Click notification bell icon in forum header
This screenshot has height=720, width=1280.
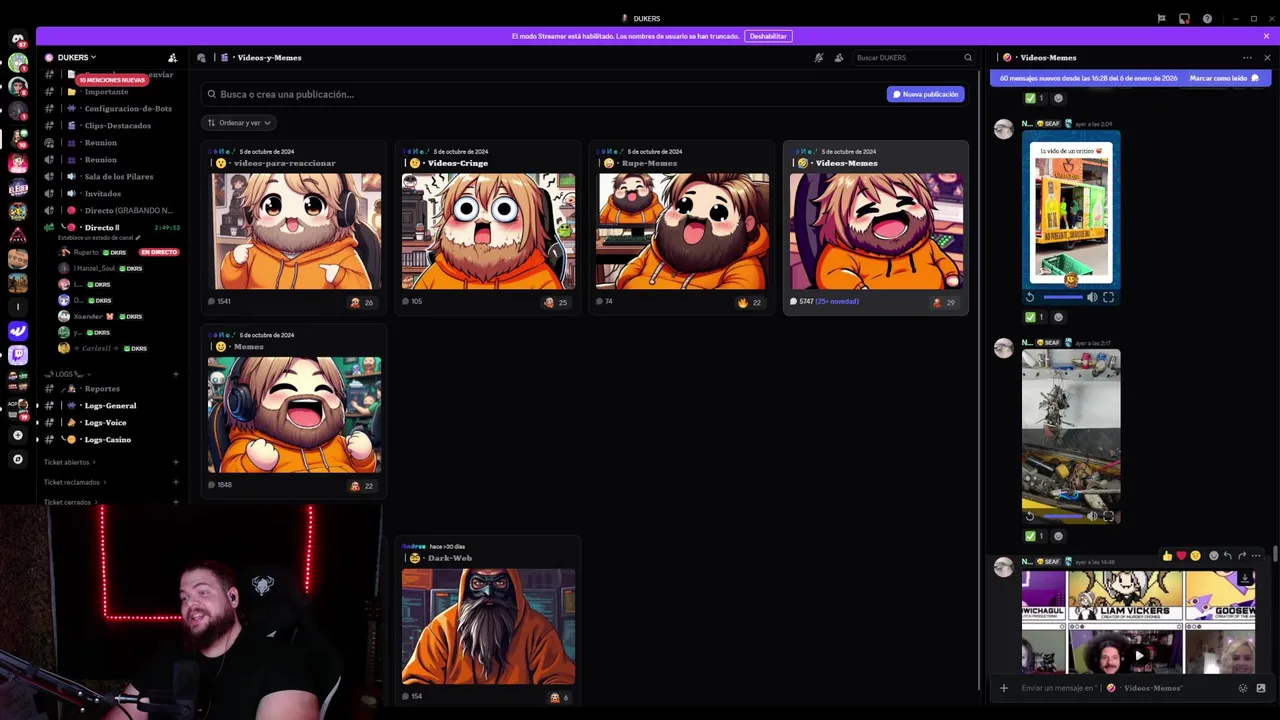click(819, 57)
